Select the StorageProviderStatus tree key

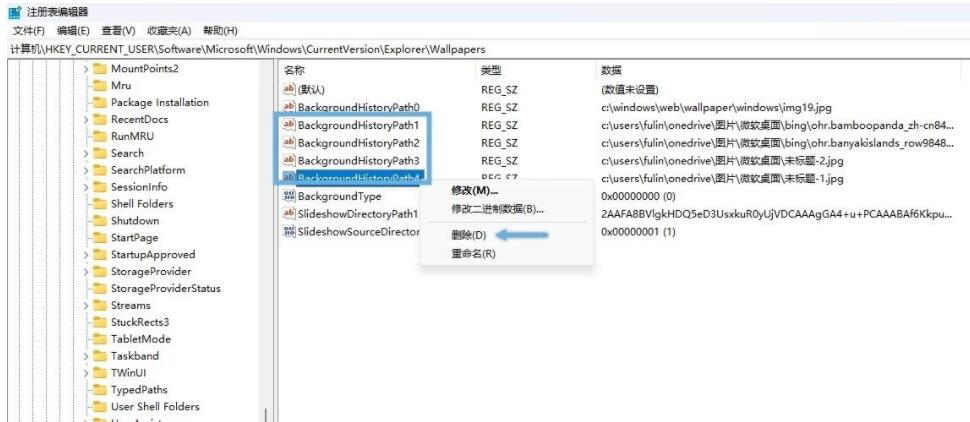point(165,288)
